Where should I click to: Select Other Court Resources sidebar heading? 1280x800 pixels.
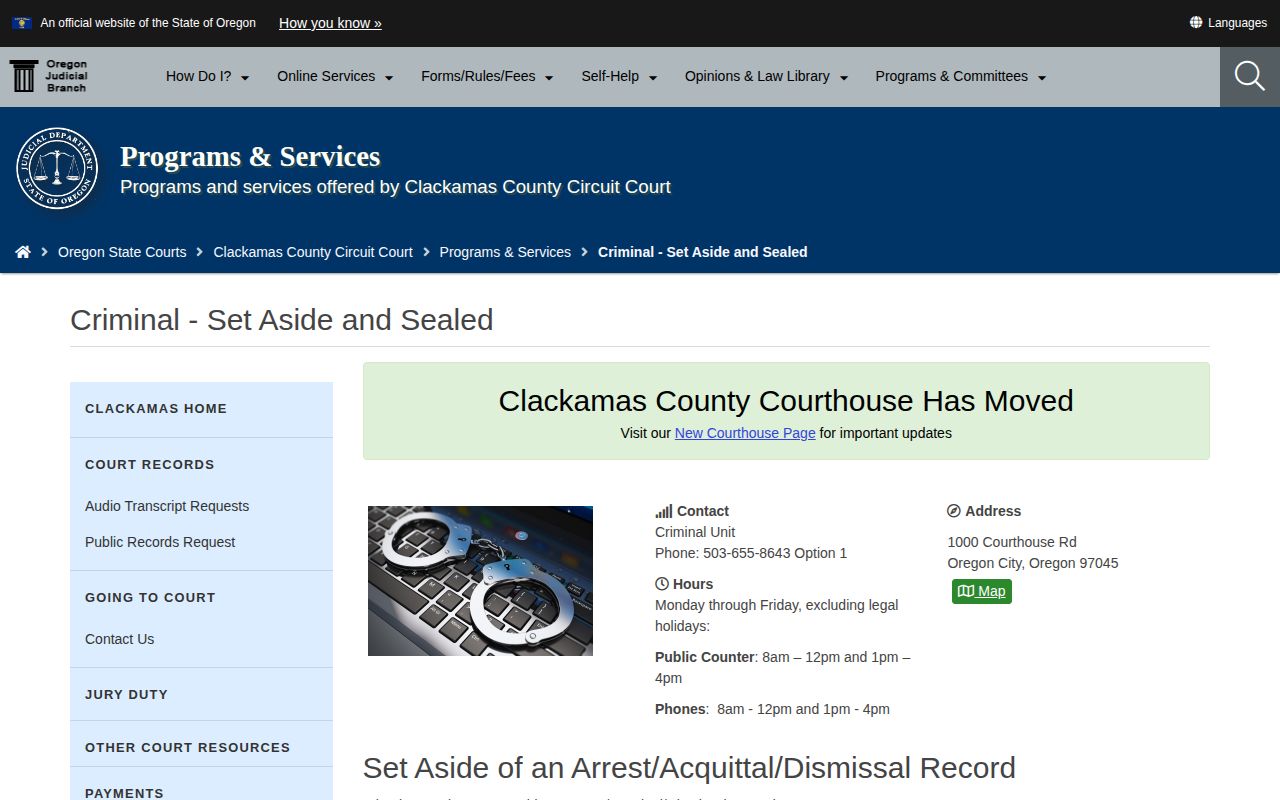click(x=187, y=747)
